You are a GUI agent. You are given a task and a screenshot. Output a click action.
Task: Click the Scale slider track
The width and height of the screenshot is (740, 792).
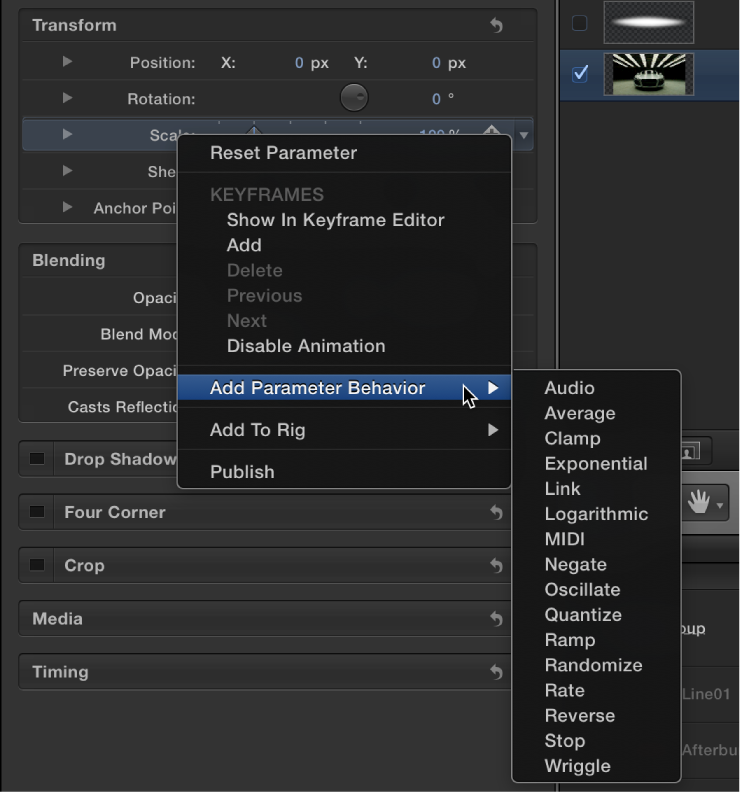(x=289, y=127)
